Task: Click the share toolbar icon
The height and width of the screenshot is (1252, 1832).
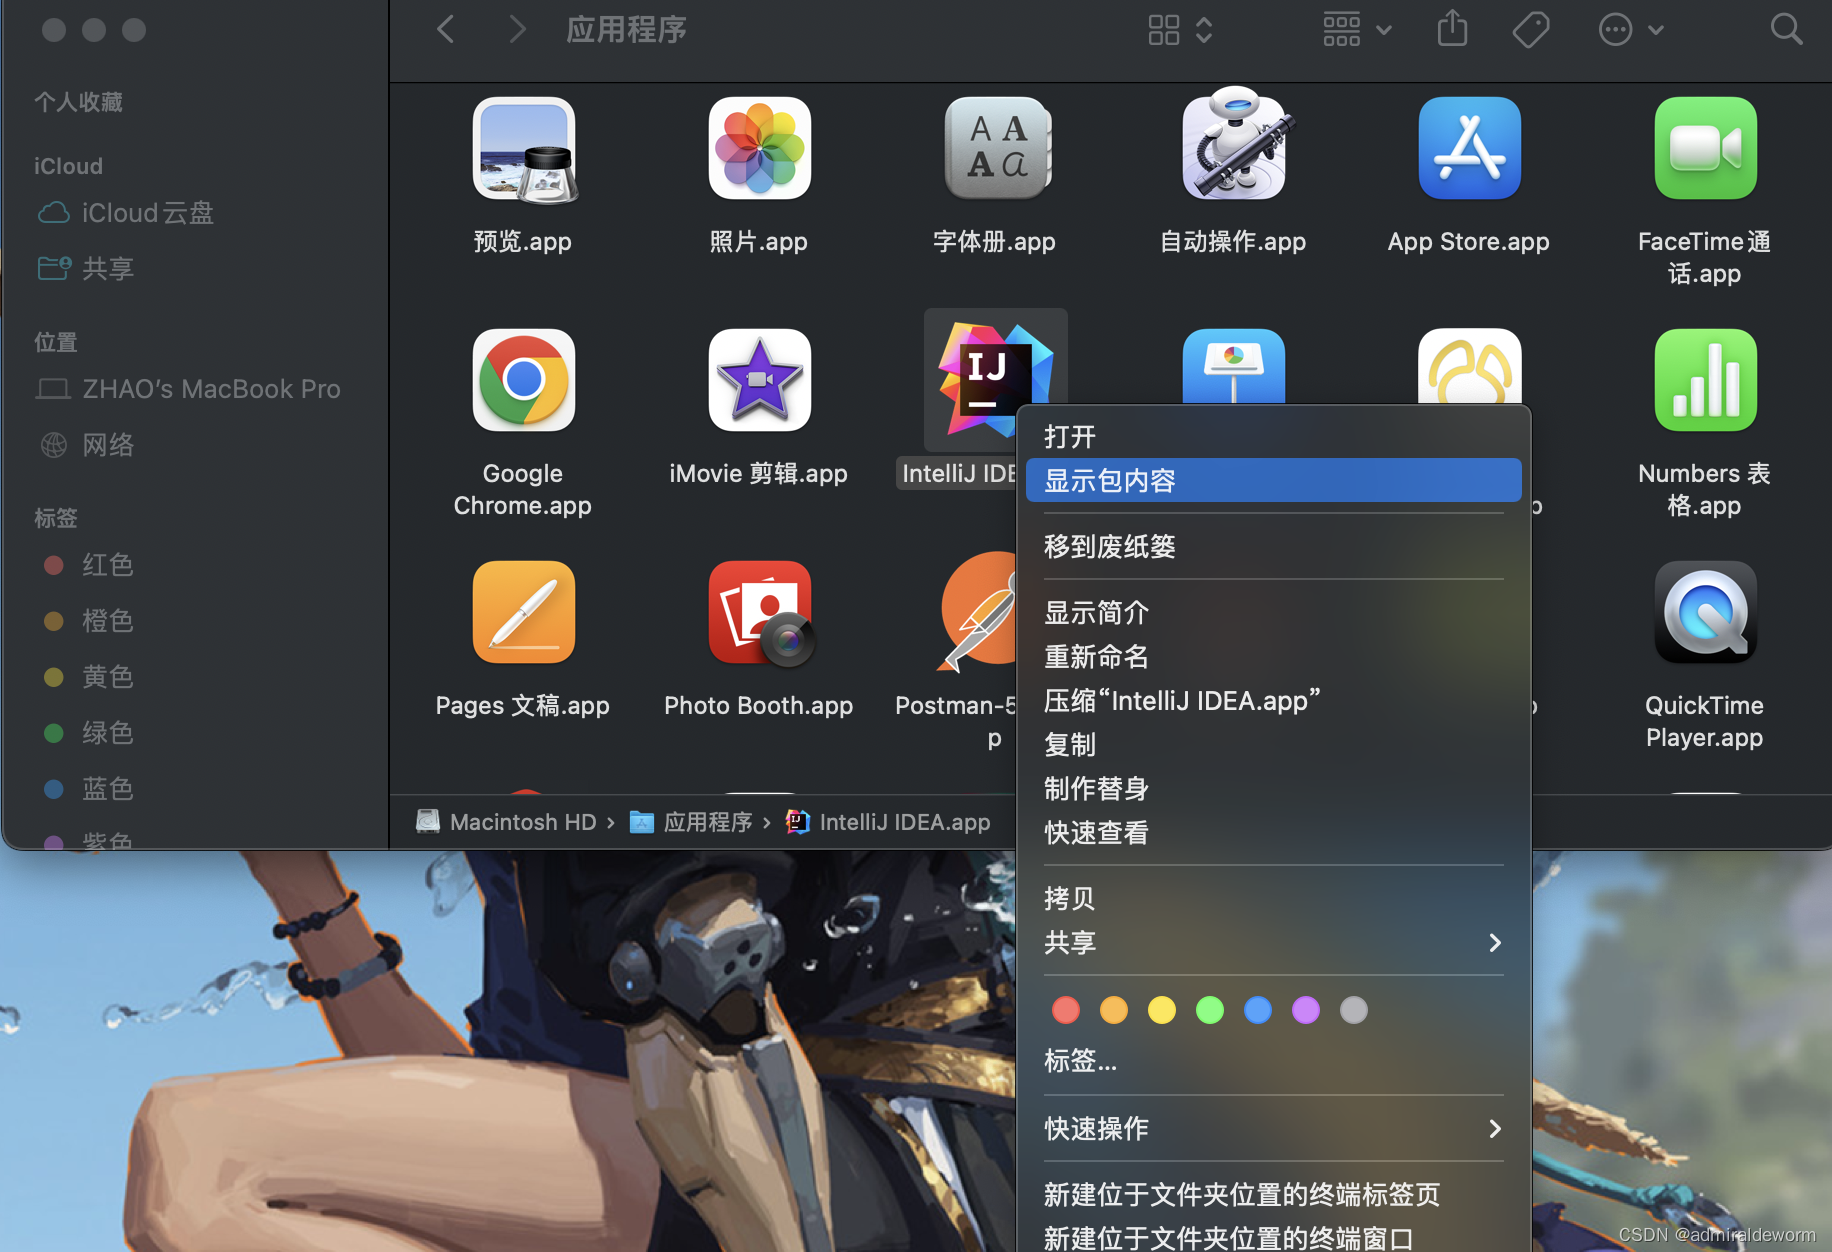Action: 1452,28
